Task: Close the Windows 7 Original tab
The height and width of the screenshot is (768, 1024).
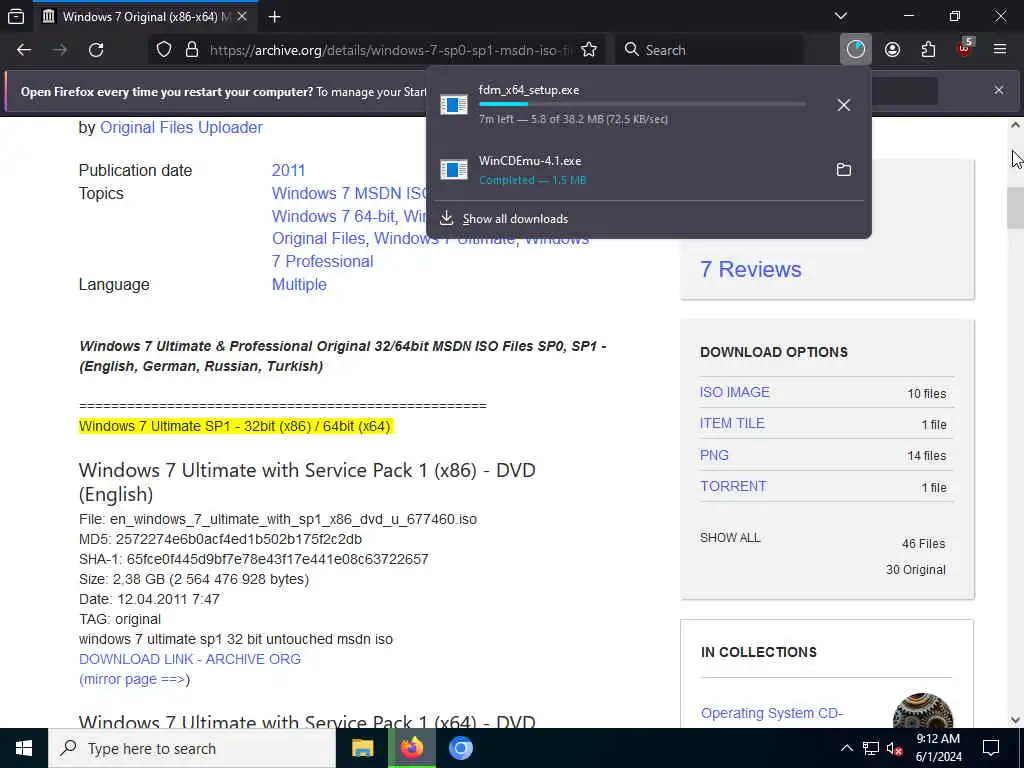Action: click(x=242, y=17)
